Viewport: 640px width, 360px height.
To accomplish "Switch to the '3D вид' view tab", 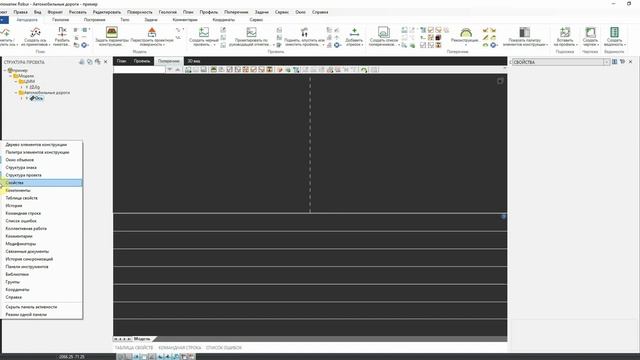I will tap(194, 61).
